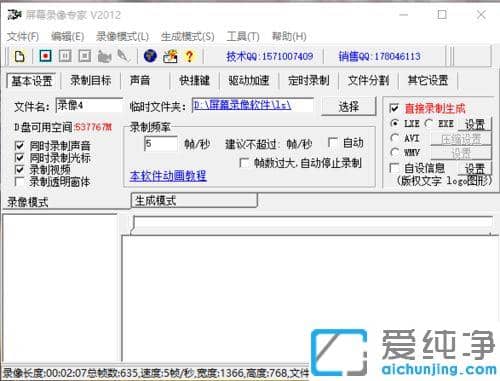This screenshot has height=381, width=500.
Task: Click the 选择 folder button
Action: click(x=349, y=107)
